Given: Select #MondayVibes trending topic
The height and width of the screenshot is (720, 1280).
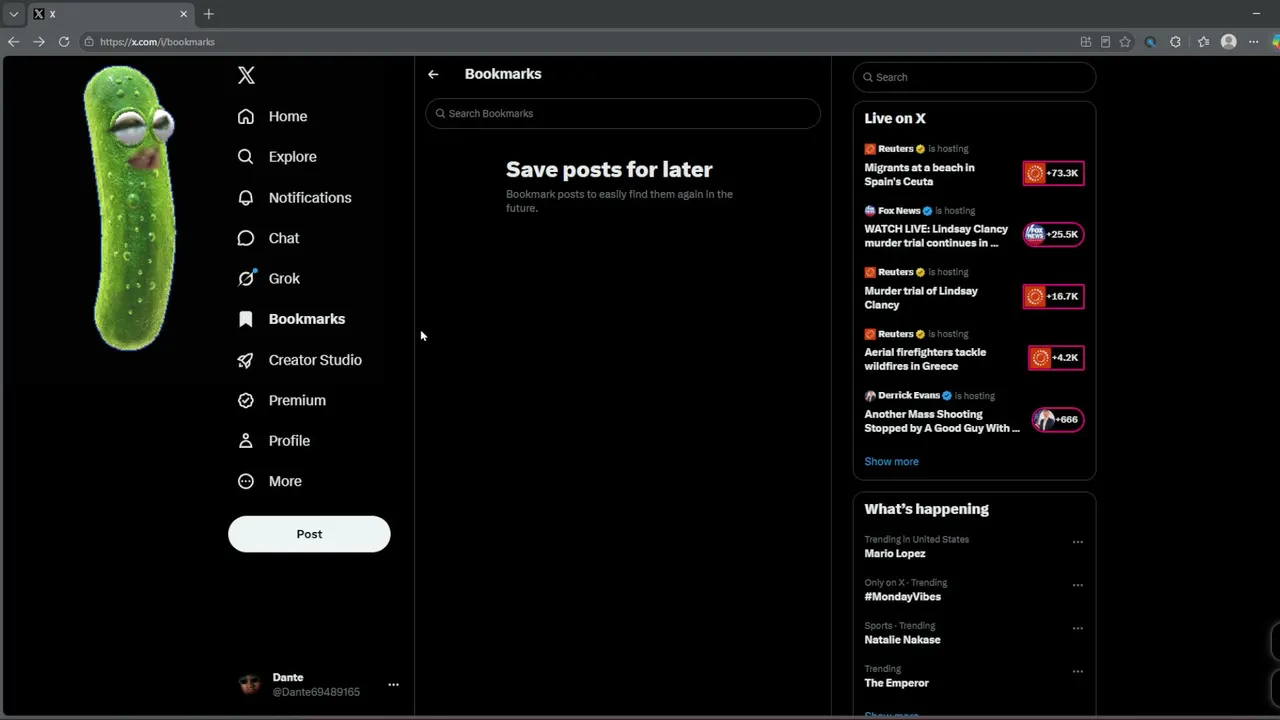Looking at the screenshot, I should 903,597.
